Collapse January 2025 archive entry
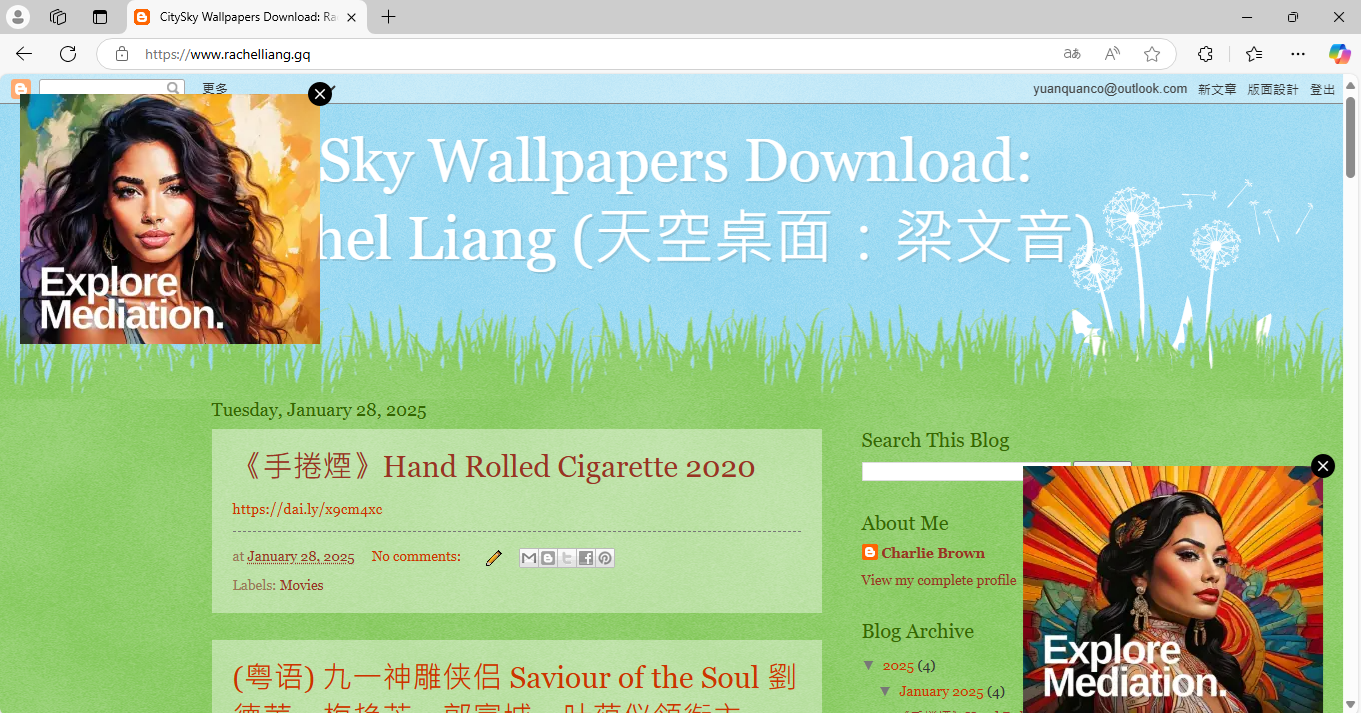Viewport: 1361px width, 713px height. (885, 691)
